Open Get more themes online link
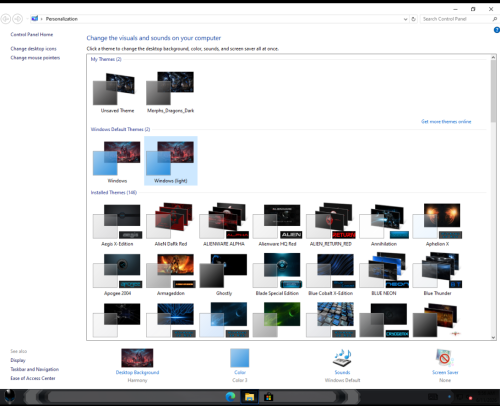The image size is (500, 406). [x=446, y=122]
